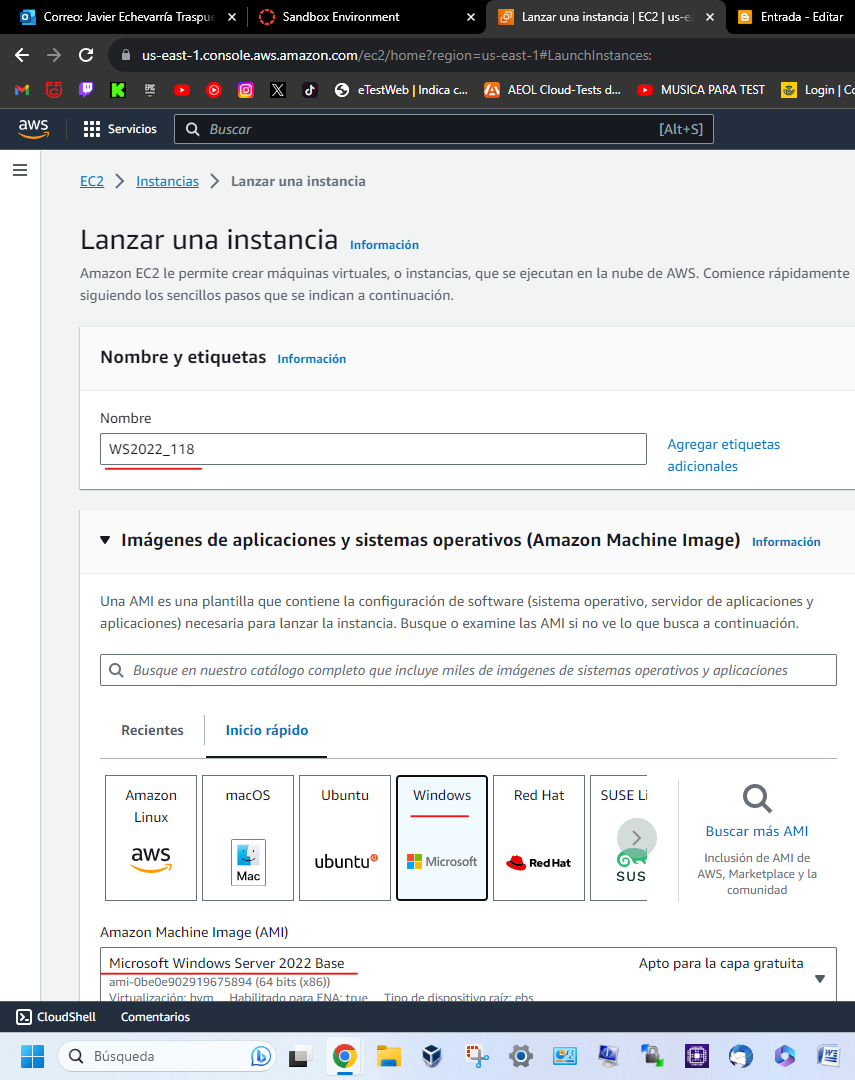Image resolution: width=855 pixels, height=1080 pixels.
Task: Click the Nombre input field with WS2022_118
Action: 373,449
